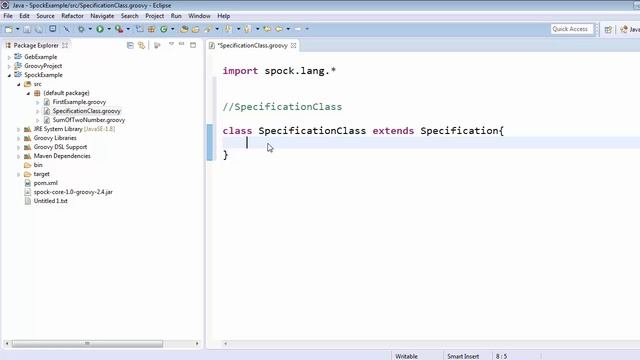Open the External Tools dropdown arrow
Viewport: 640px width, 360px height.
click(128, 29)
